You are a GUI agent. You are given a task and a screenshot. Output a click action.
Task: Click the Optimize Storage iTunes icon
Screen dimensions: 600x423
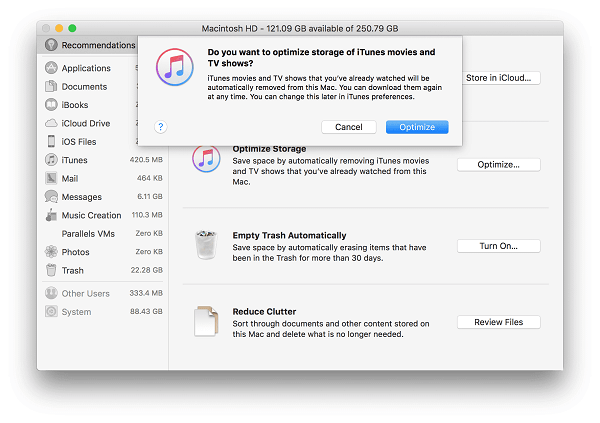coord(206,158)
